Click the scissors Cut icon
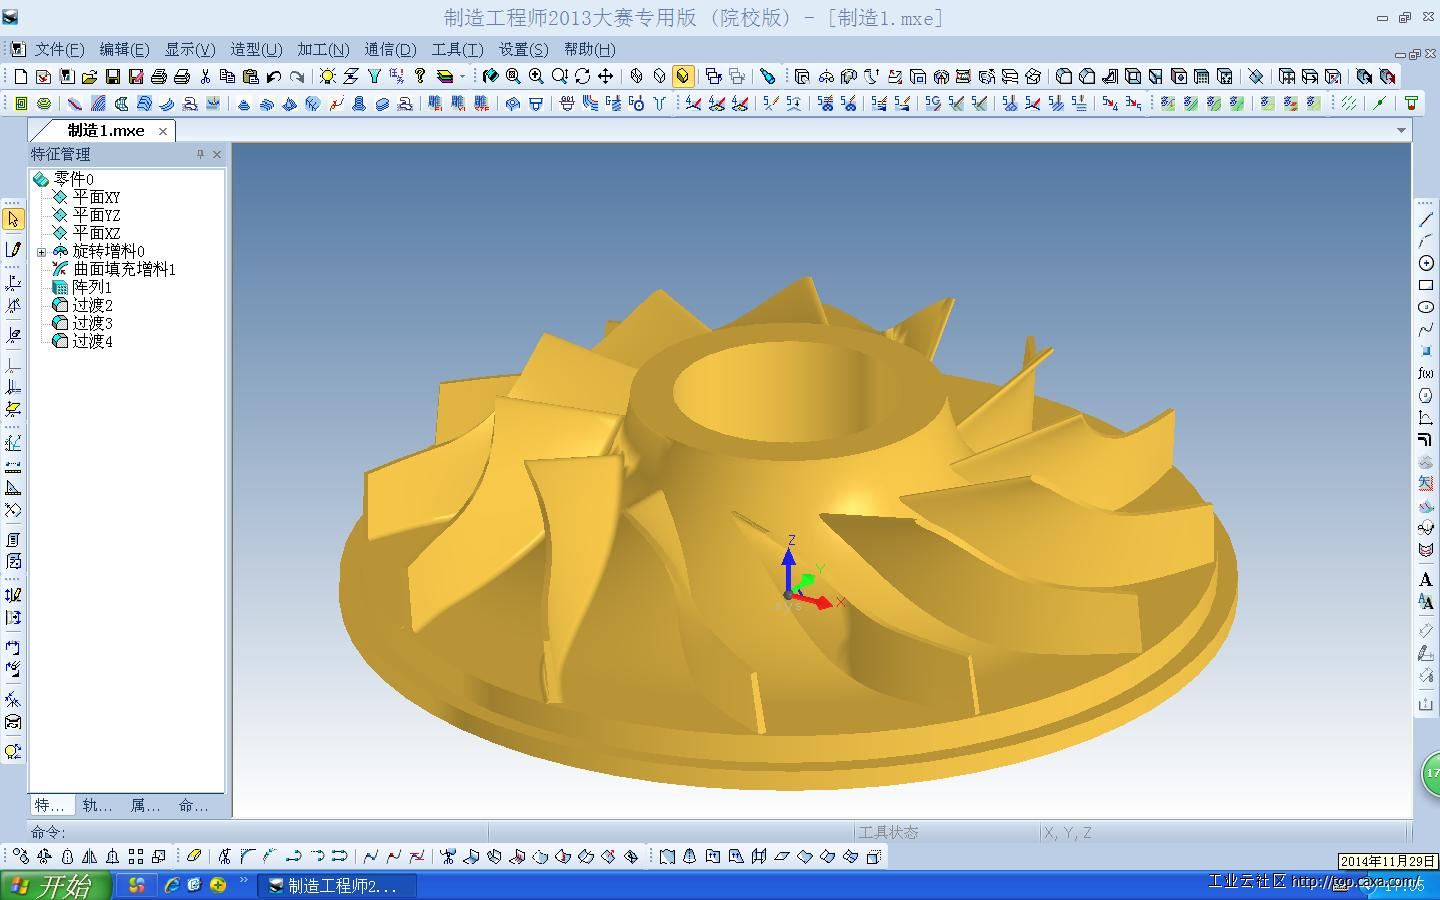Screen dimensions: 1440x900 pos(205,76)
